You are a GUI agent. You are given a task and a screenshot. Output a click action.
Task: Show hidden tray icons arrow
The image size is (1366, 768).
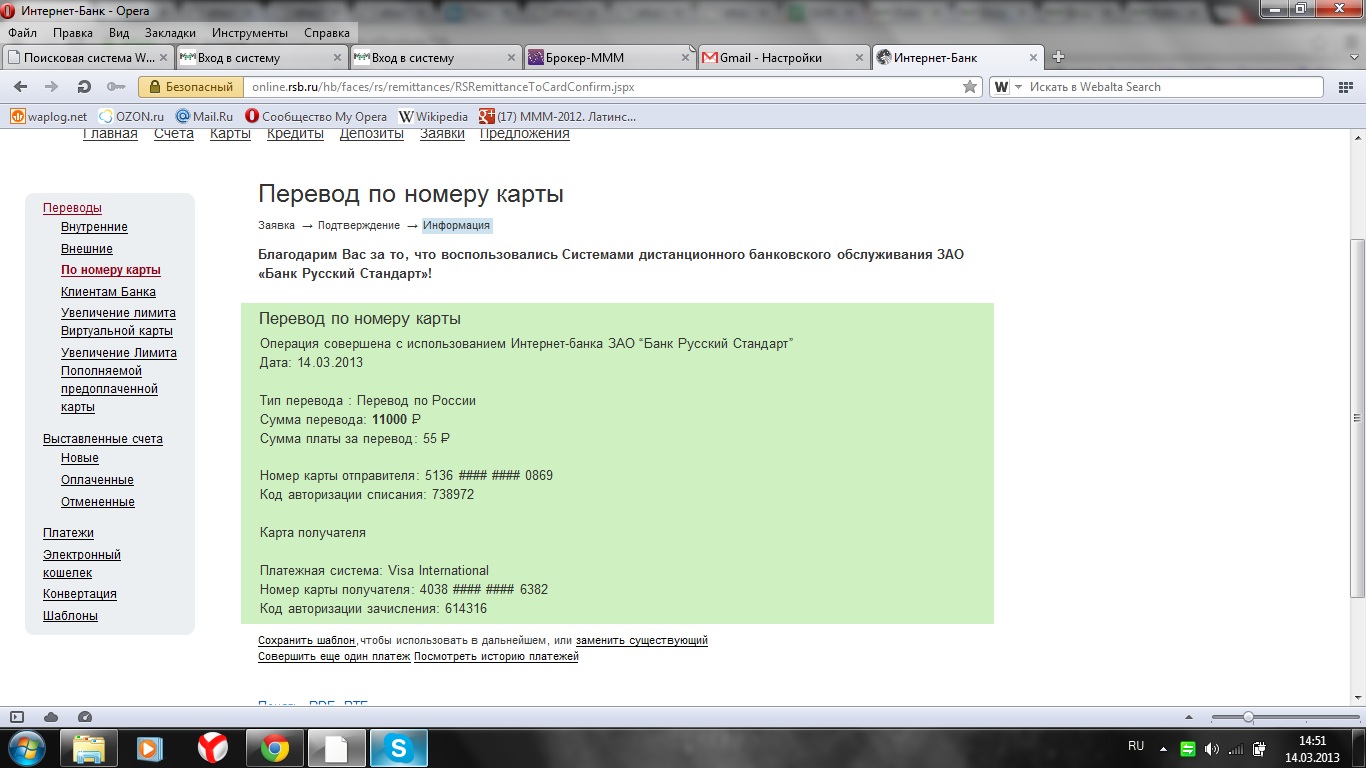pos(1163,748)
